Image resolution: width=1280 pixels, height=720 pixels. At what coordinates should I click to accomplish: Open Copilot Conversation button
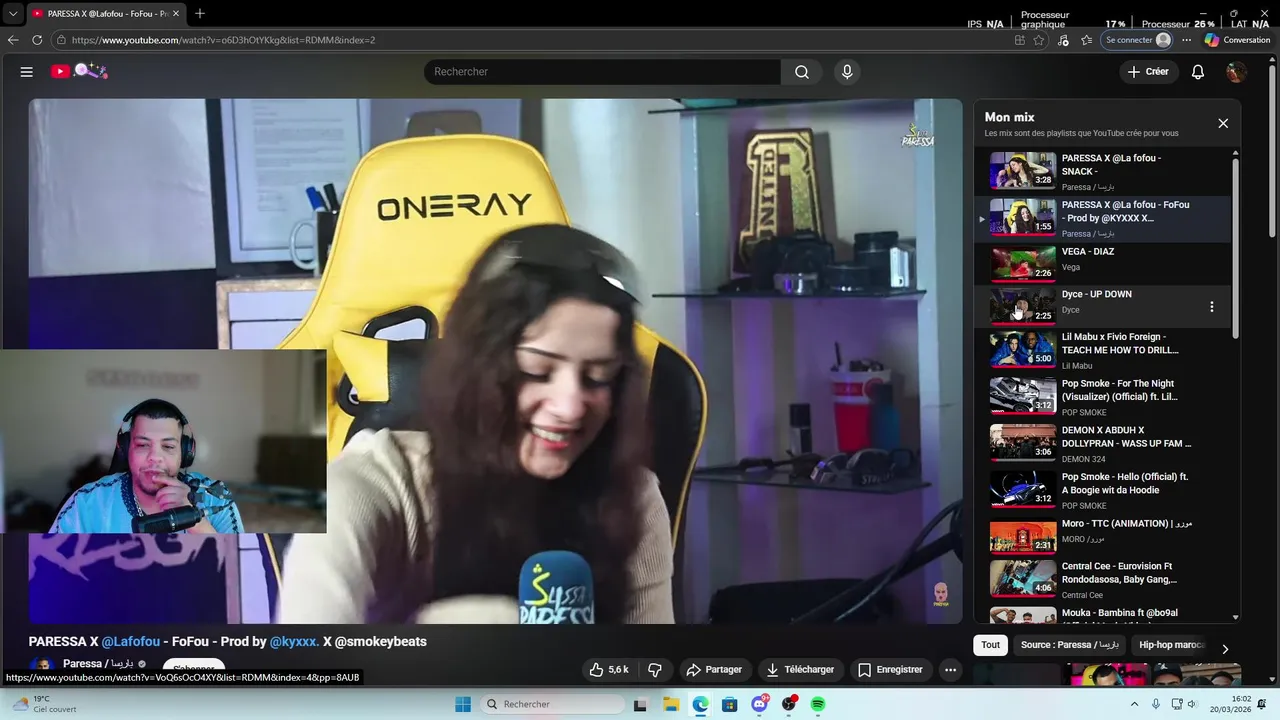pos(1238,40)
